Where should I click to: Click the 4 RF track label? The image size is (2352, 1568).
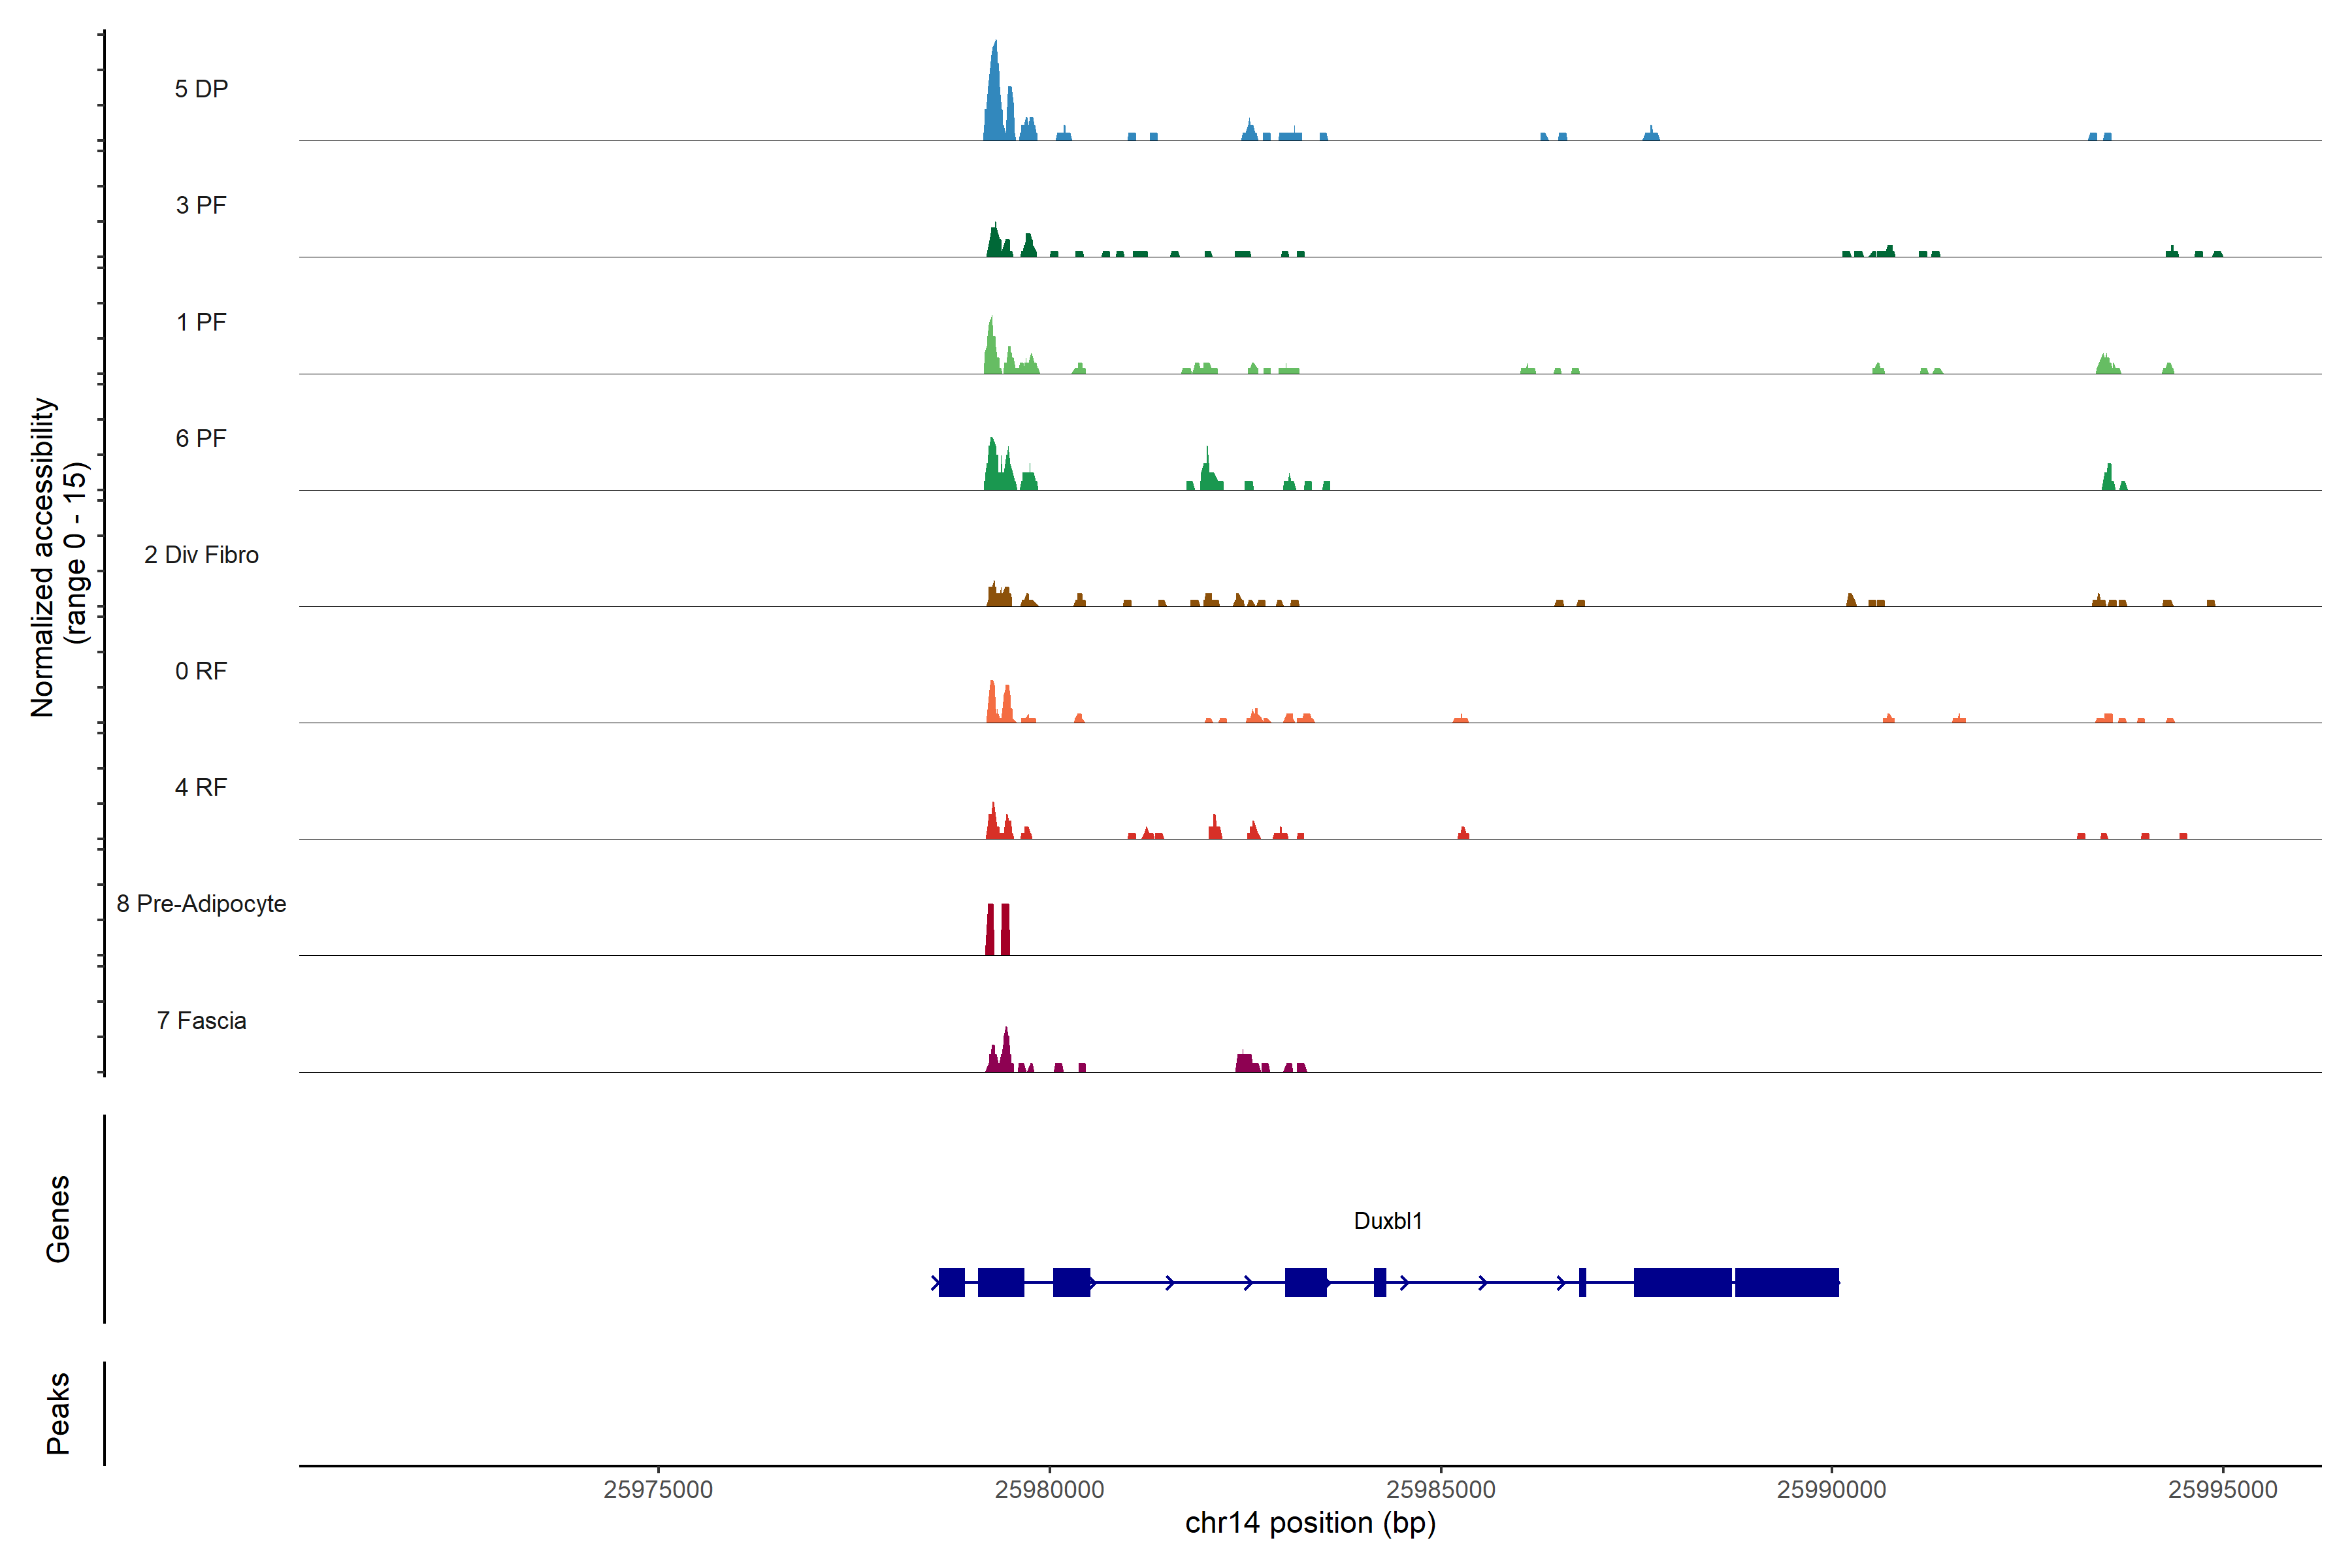tap(201, 787)
